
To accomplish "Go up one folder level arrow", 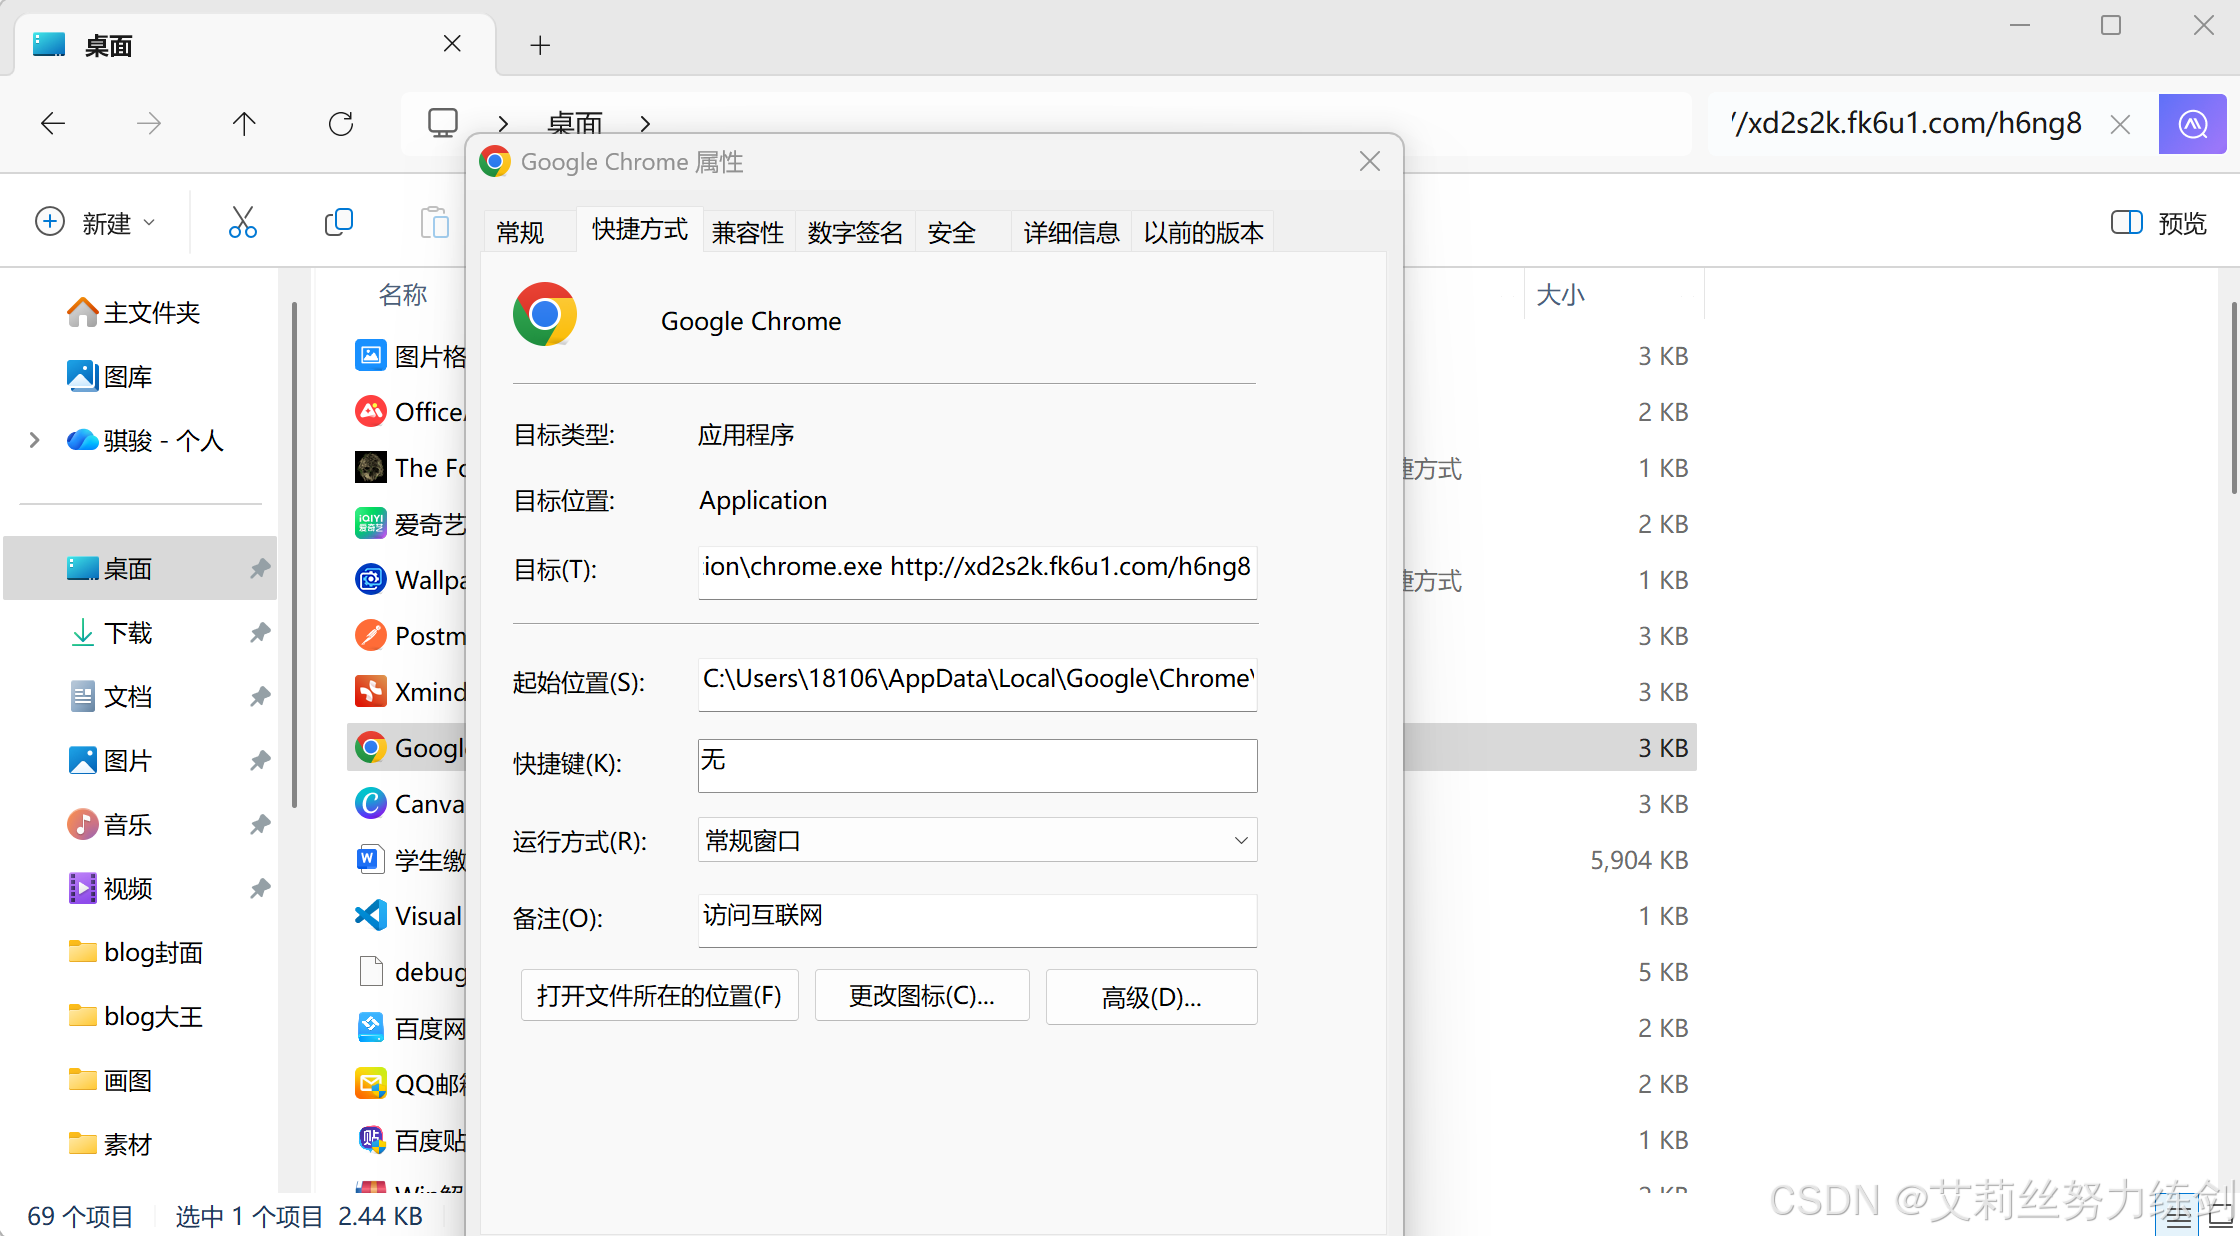I will click(x=244, y=124).
